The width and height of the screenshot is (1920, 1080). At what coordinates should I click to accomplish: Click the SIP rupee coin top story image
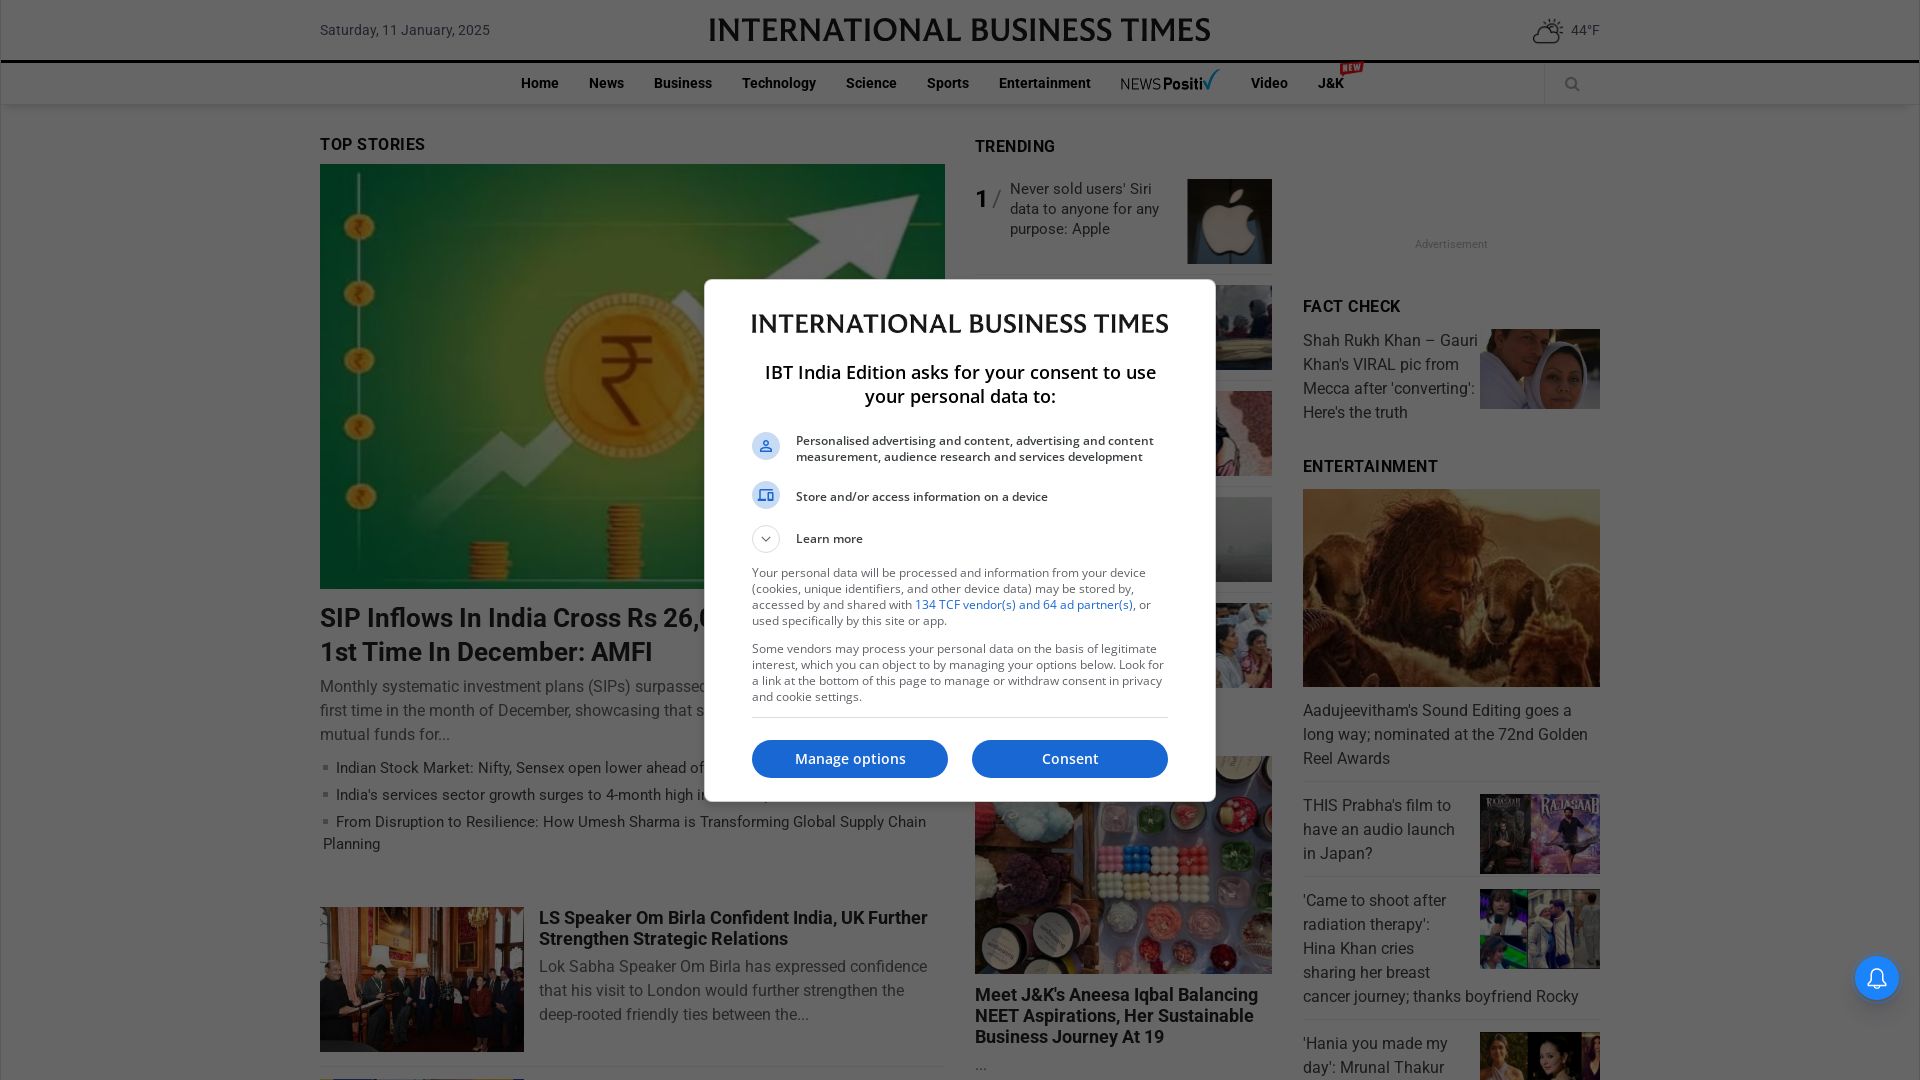(512, 376)
